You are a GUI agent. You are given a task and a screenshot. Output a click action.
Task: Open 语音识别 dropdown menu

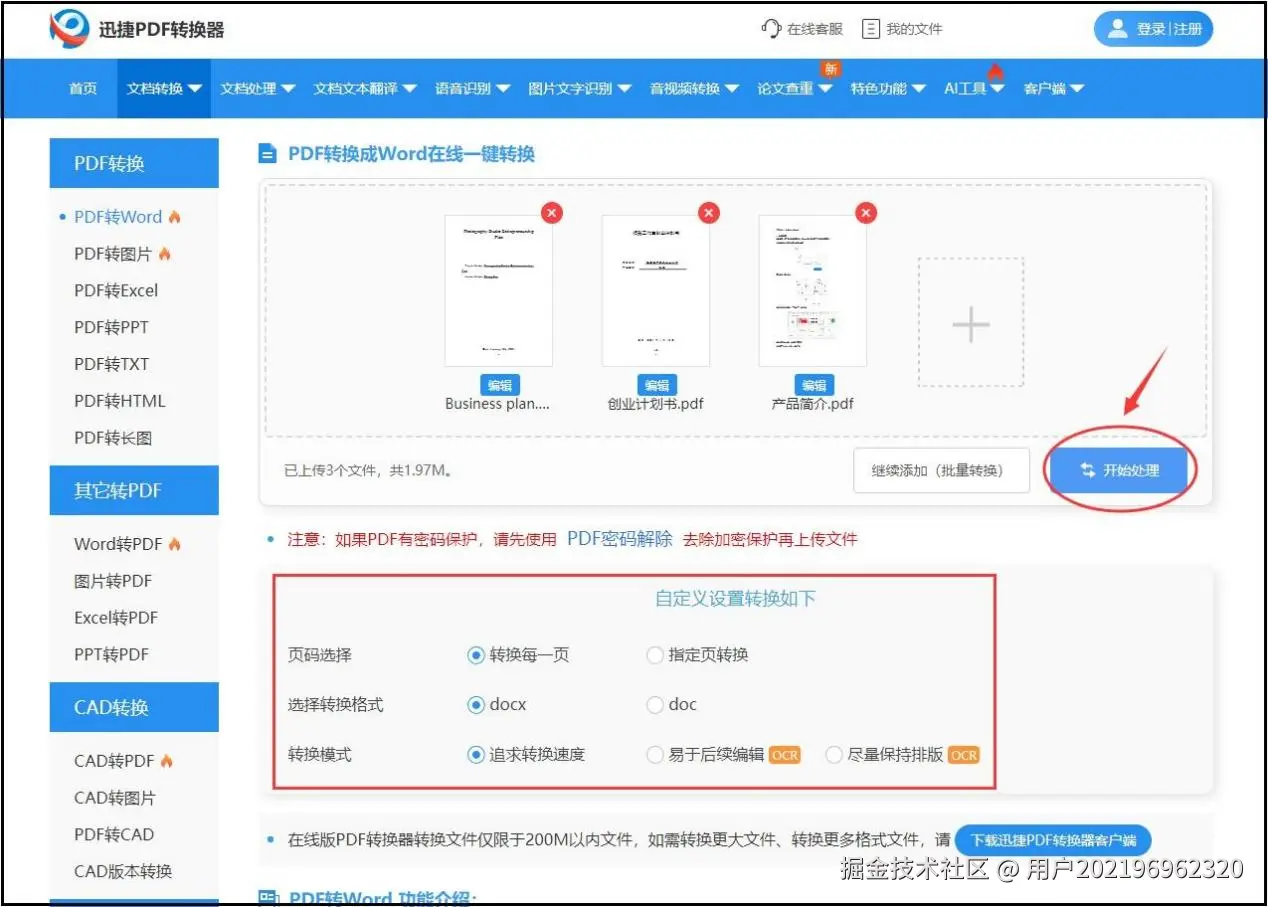tap(472, 88)
